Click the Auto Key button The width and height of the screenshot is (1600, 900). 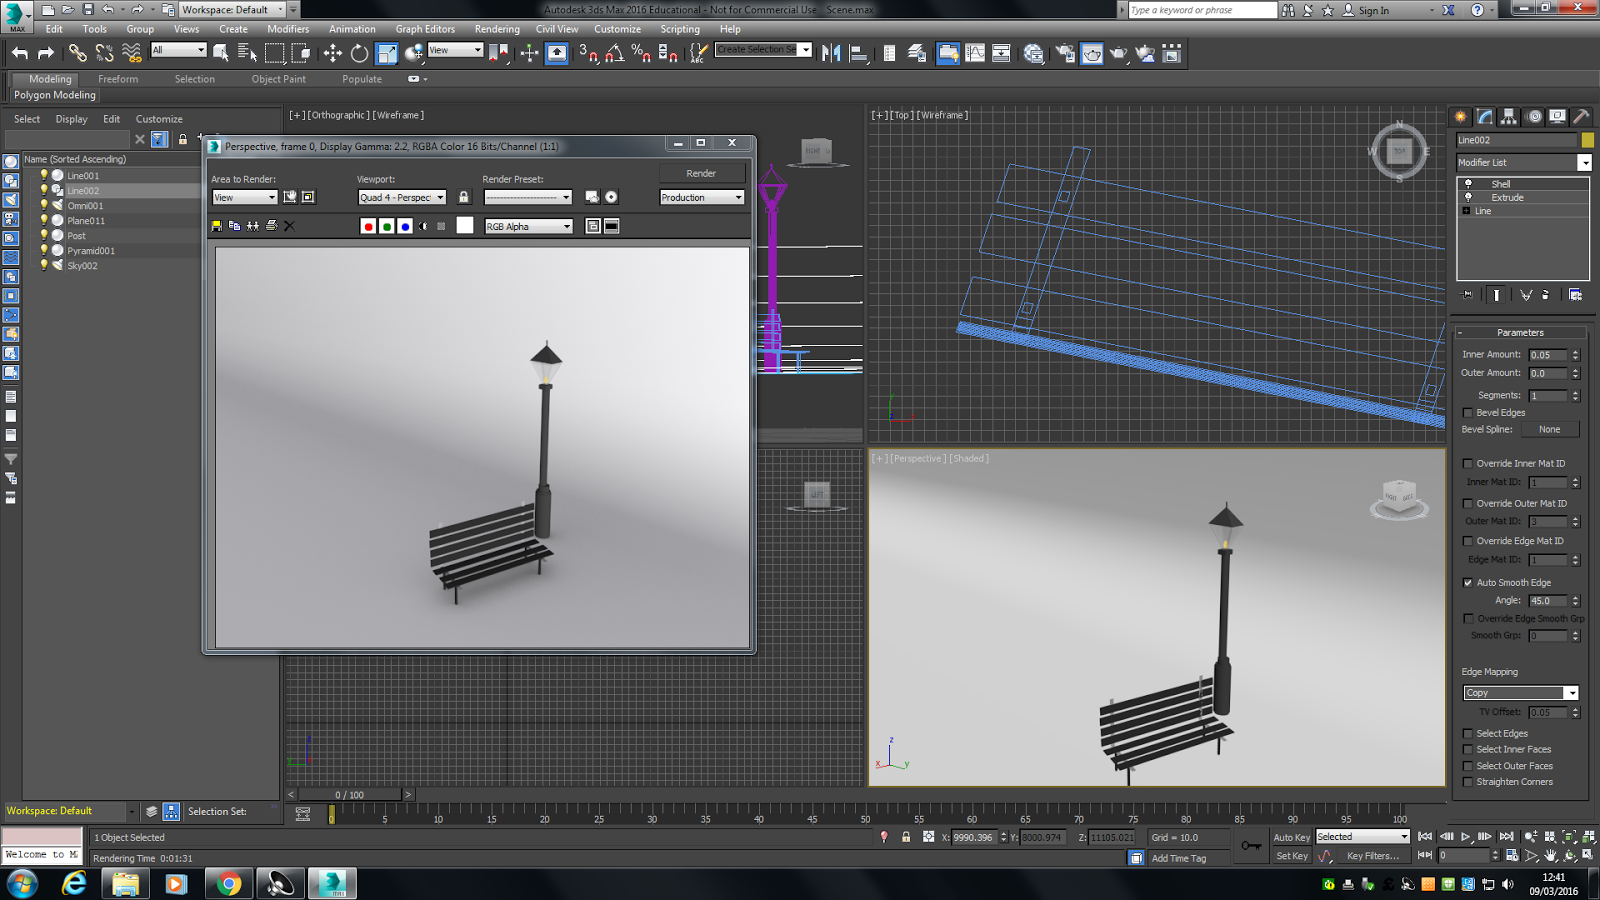pyautogui.click(x=1291, y=837)
